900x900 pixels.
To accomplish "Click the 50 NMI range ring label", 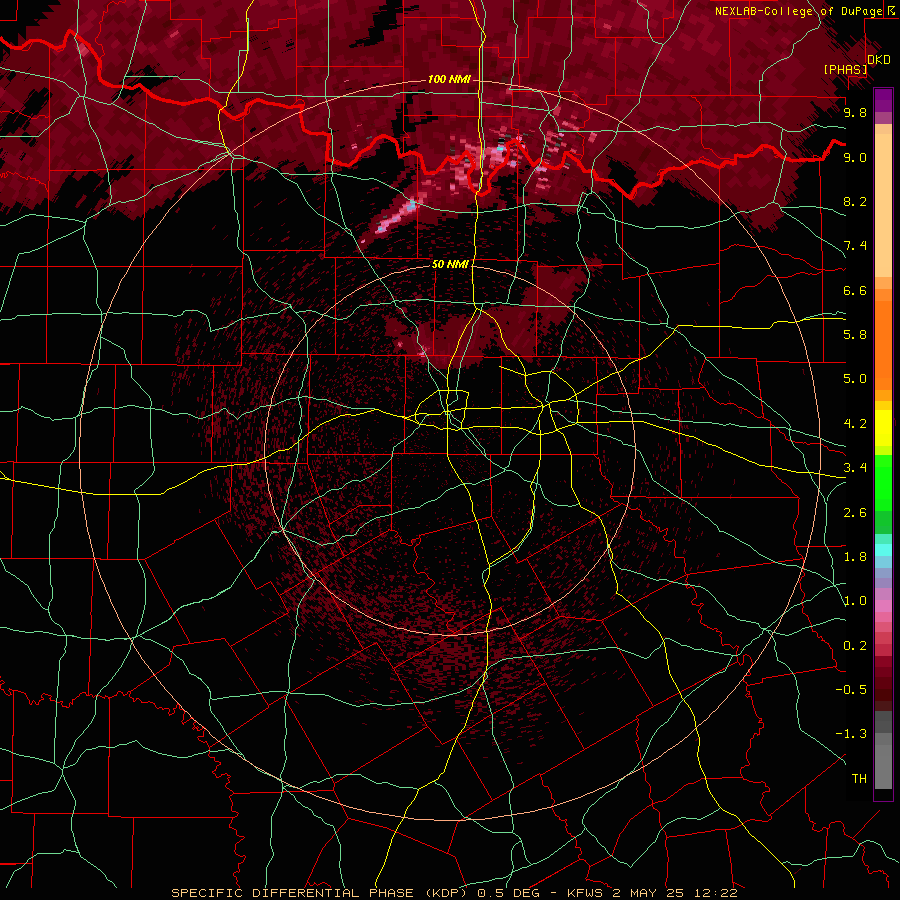I will pyautogui.click(x=450, y=264).
